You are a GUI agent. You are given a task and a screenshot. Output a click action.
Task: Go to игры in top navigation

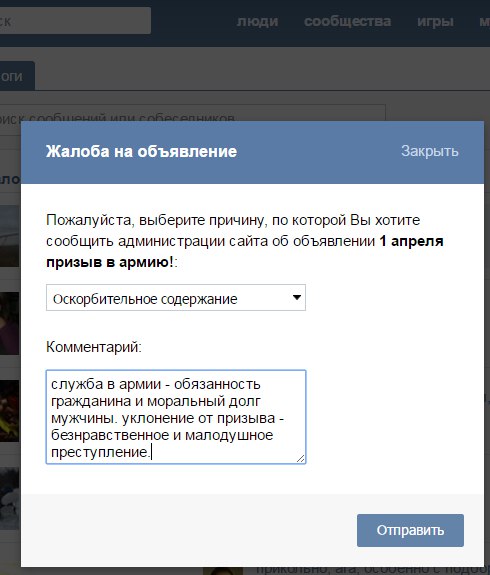click(x=435, y=21)
